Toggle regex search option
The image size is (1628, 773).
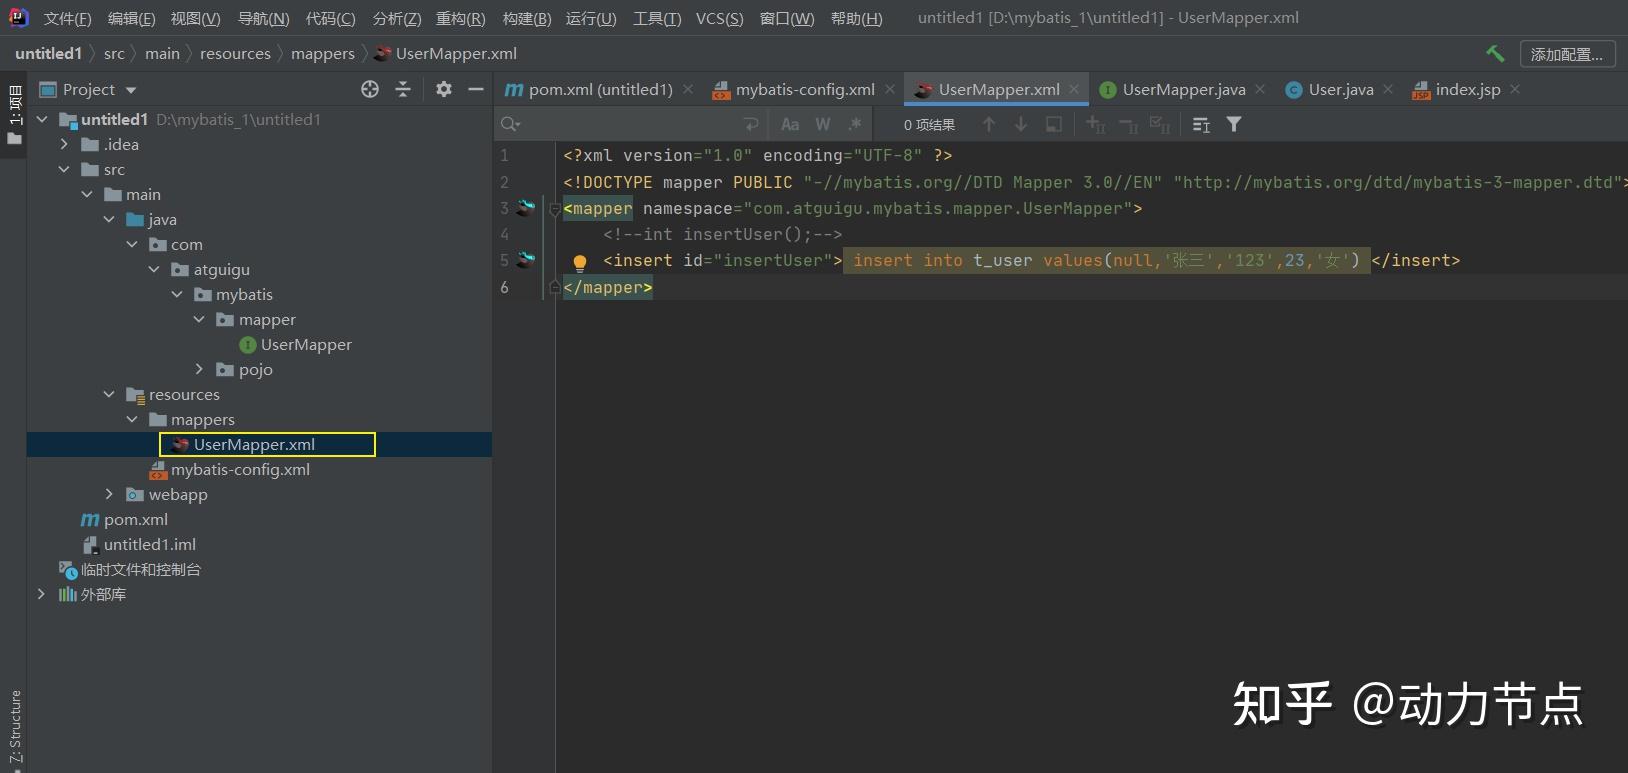click(854, 124)
